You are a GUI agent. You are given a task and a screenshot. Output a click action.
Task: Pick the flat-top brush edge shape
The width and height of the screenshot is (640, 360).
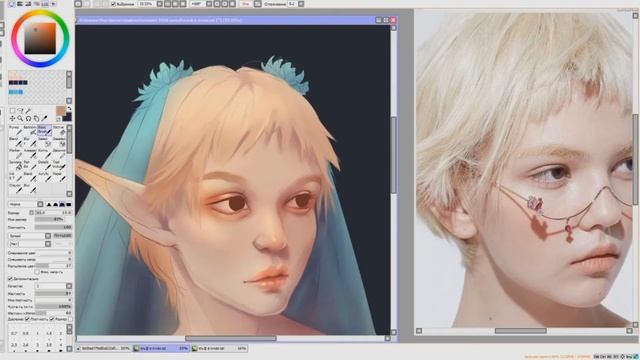tap(69, 204)
